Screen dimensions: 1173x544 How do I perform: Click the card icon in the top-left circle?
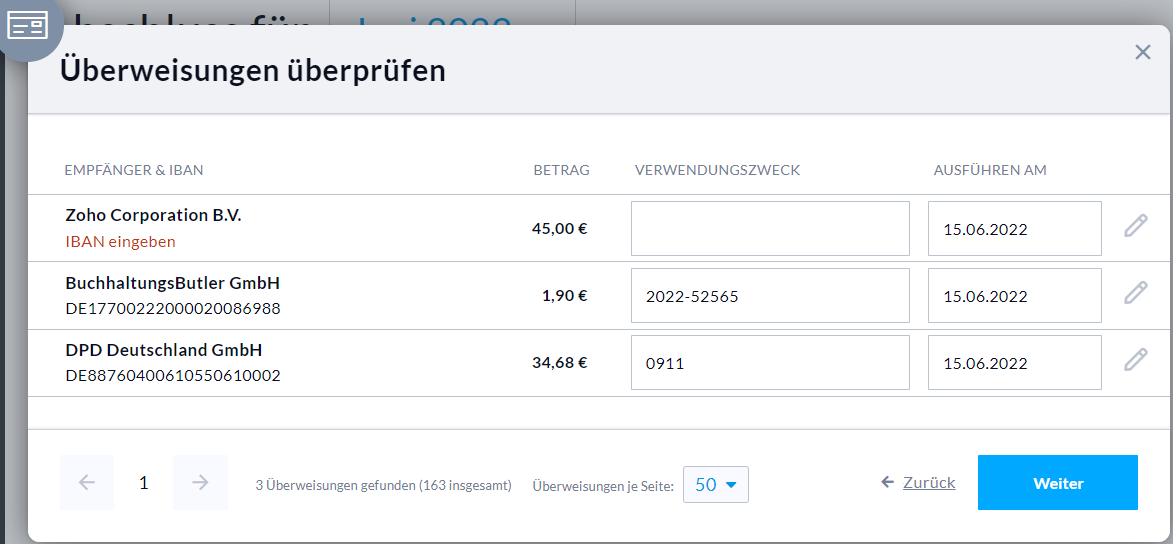click(x=28, y=25)
